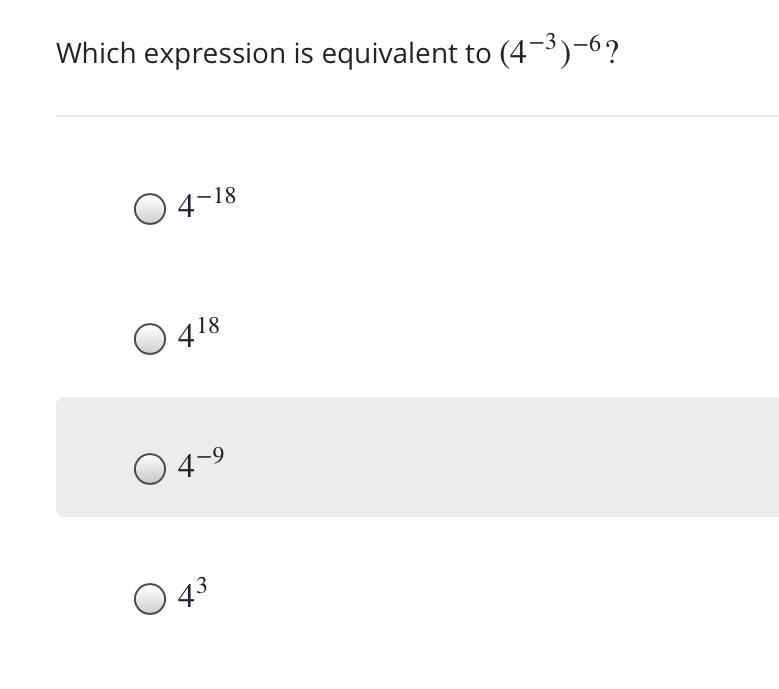Viewport: 779px width, 689px height.
Task: Click the answer label 4^-9
Action: [201, 462]
